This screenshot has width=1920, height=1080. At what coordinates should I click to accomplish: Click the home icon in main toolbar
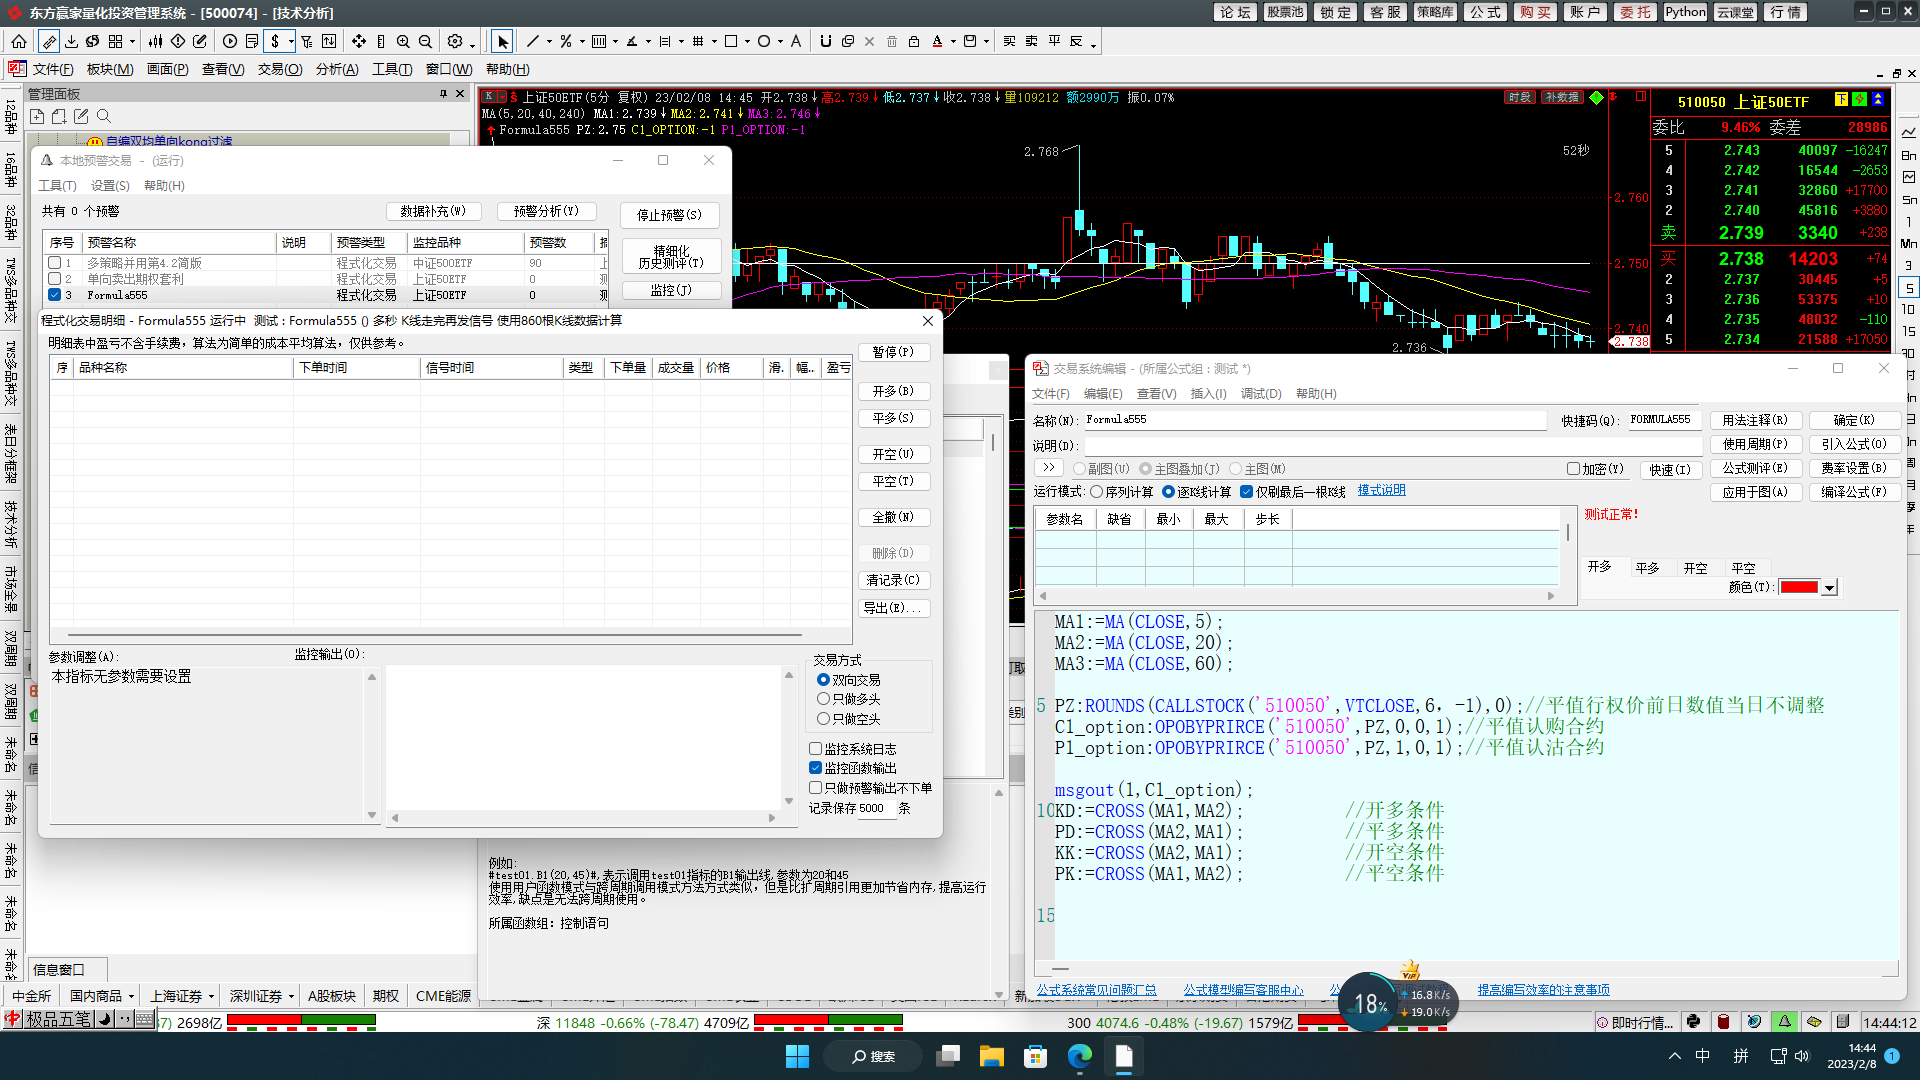coord(19,41)
